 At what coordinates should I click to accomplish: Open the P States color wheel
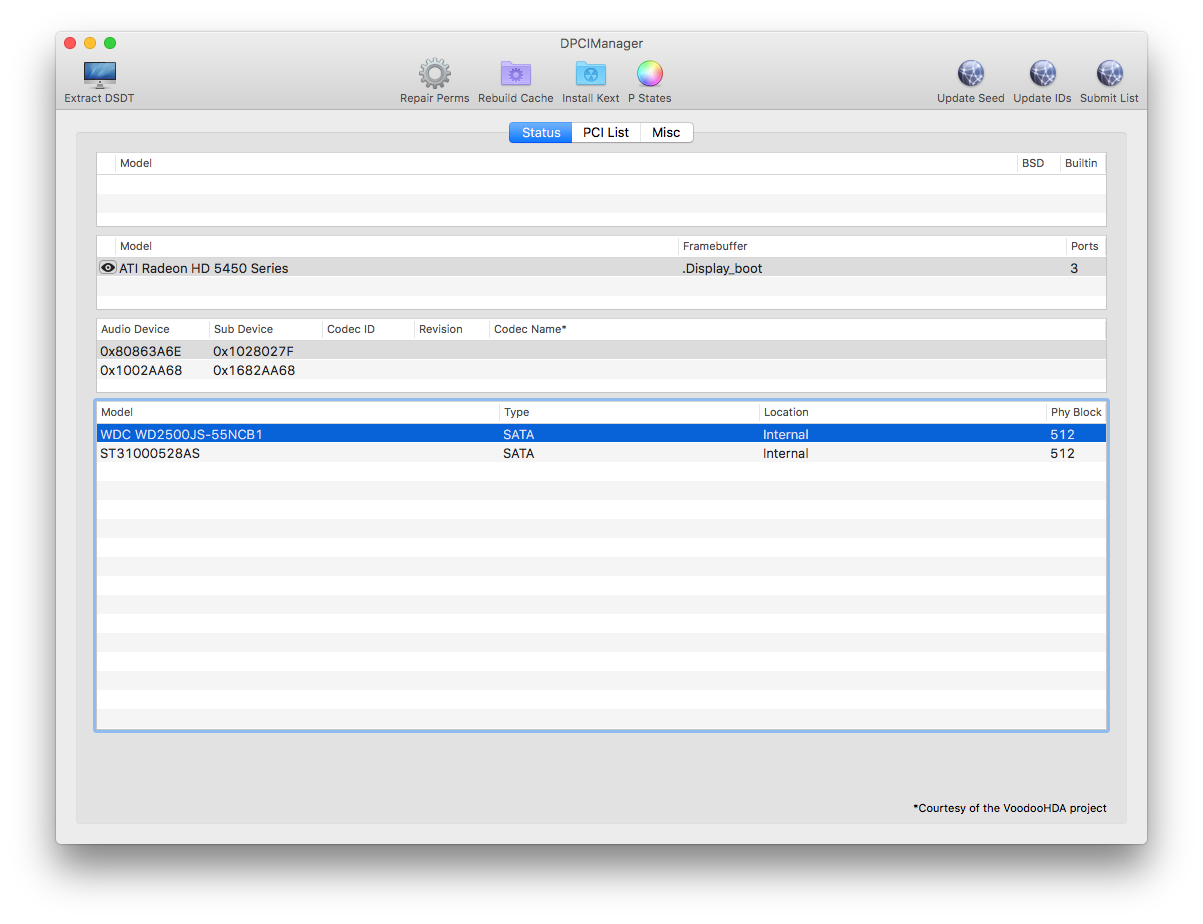tap(649, 75)
